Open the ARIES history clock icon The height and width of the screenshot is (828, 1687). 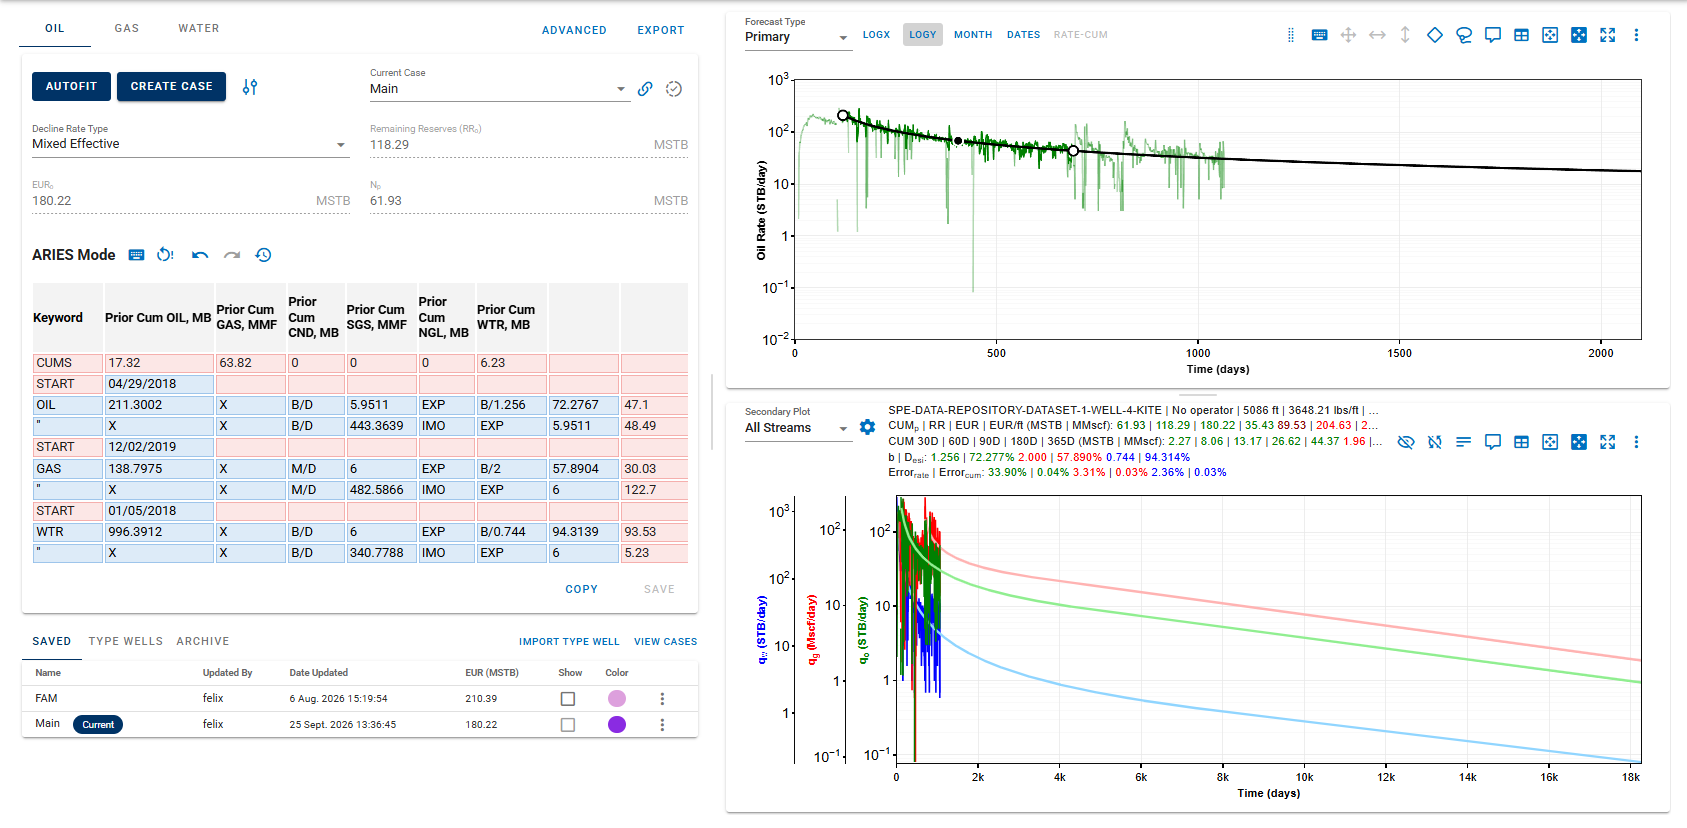pyautogui.click(x=264, y=255)
